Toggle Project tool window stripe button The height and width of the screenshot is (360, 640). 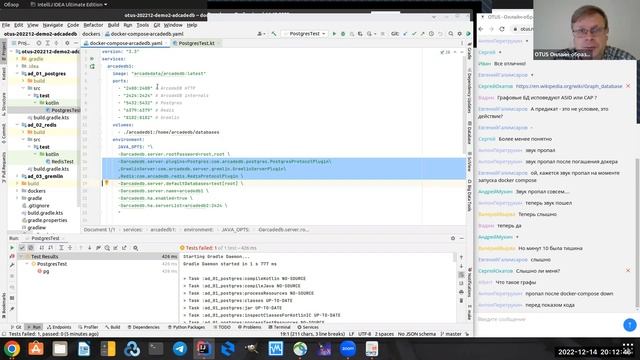coord(4,50)
